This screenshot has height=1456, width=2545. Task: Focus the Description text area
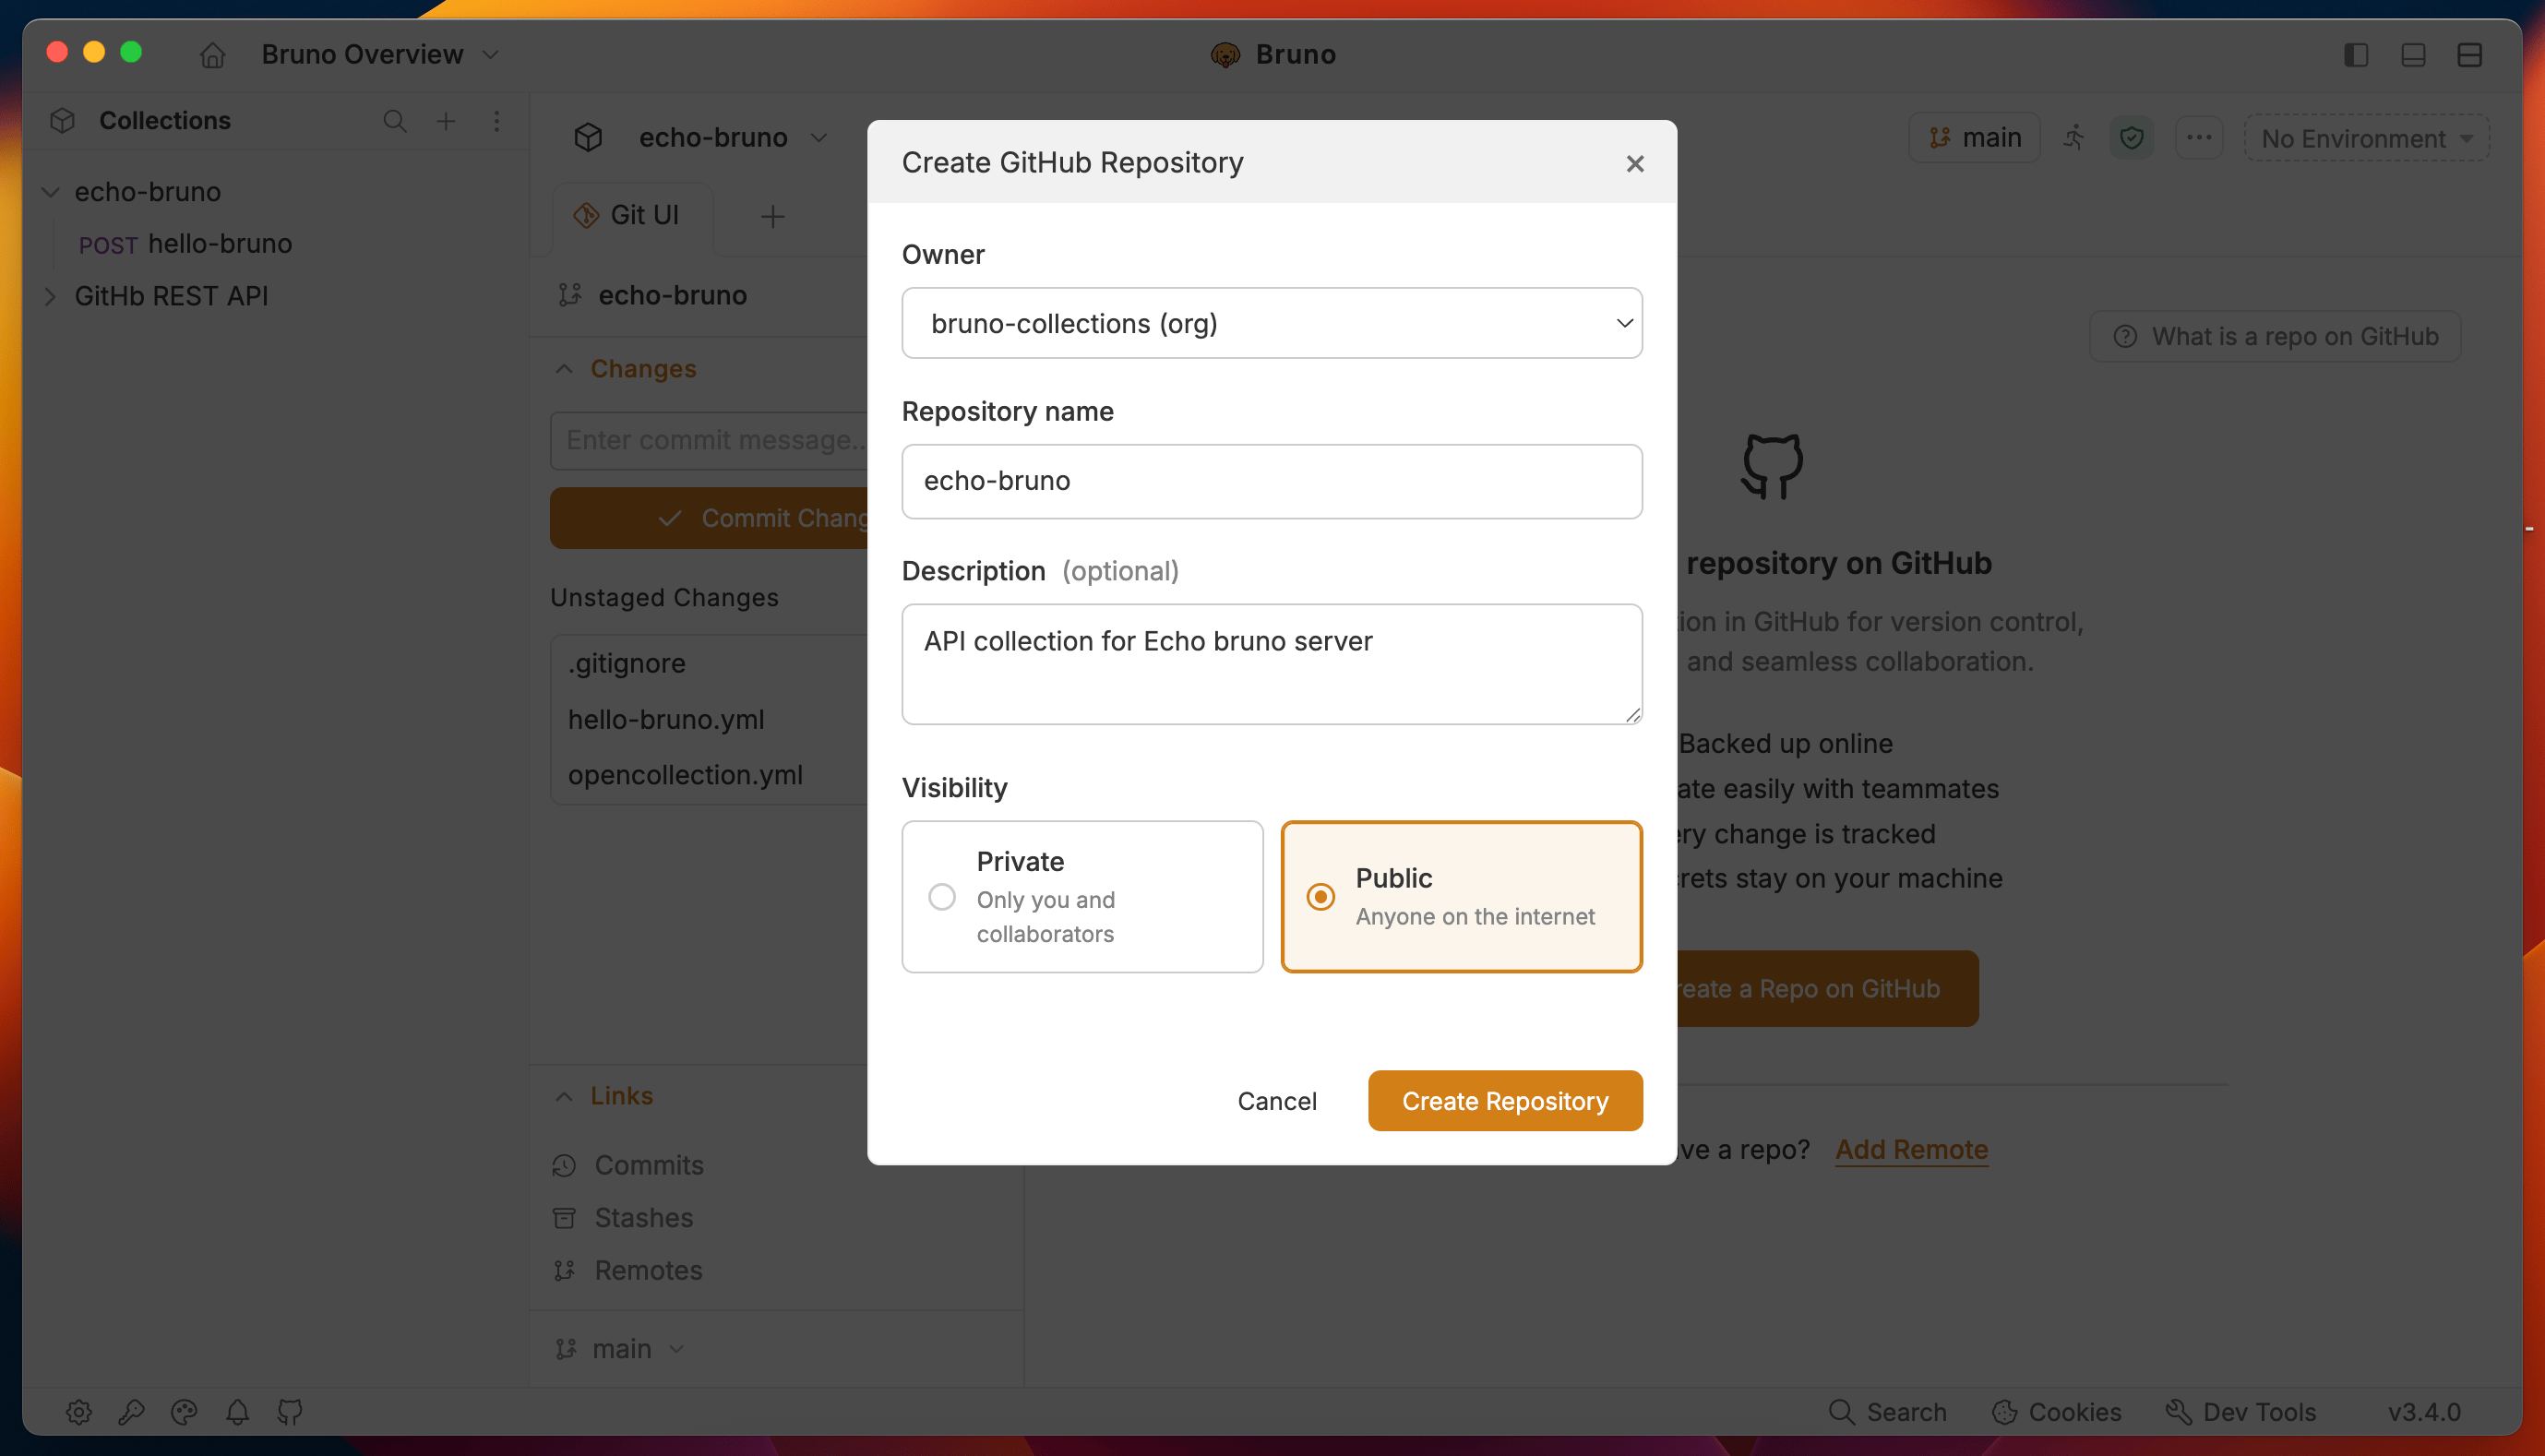(x=1272, y=664)
